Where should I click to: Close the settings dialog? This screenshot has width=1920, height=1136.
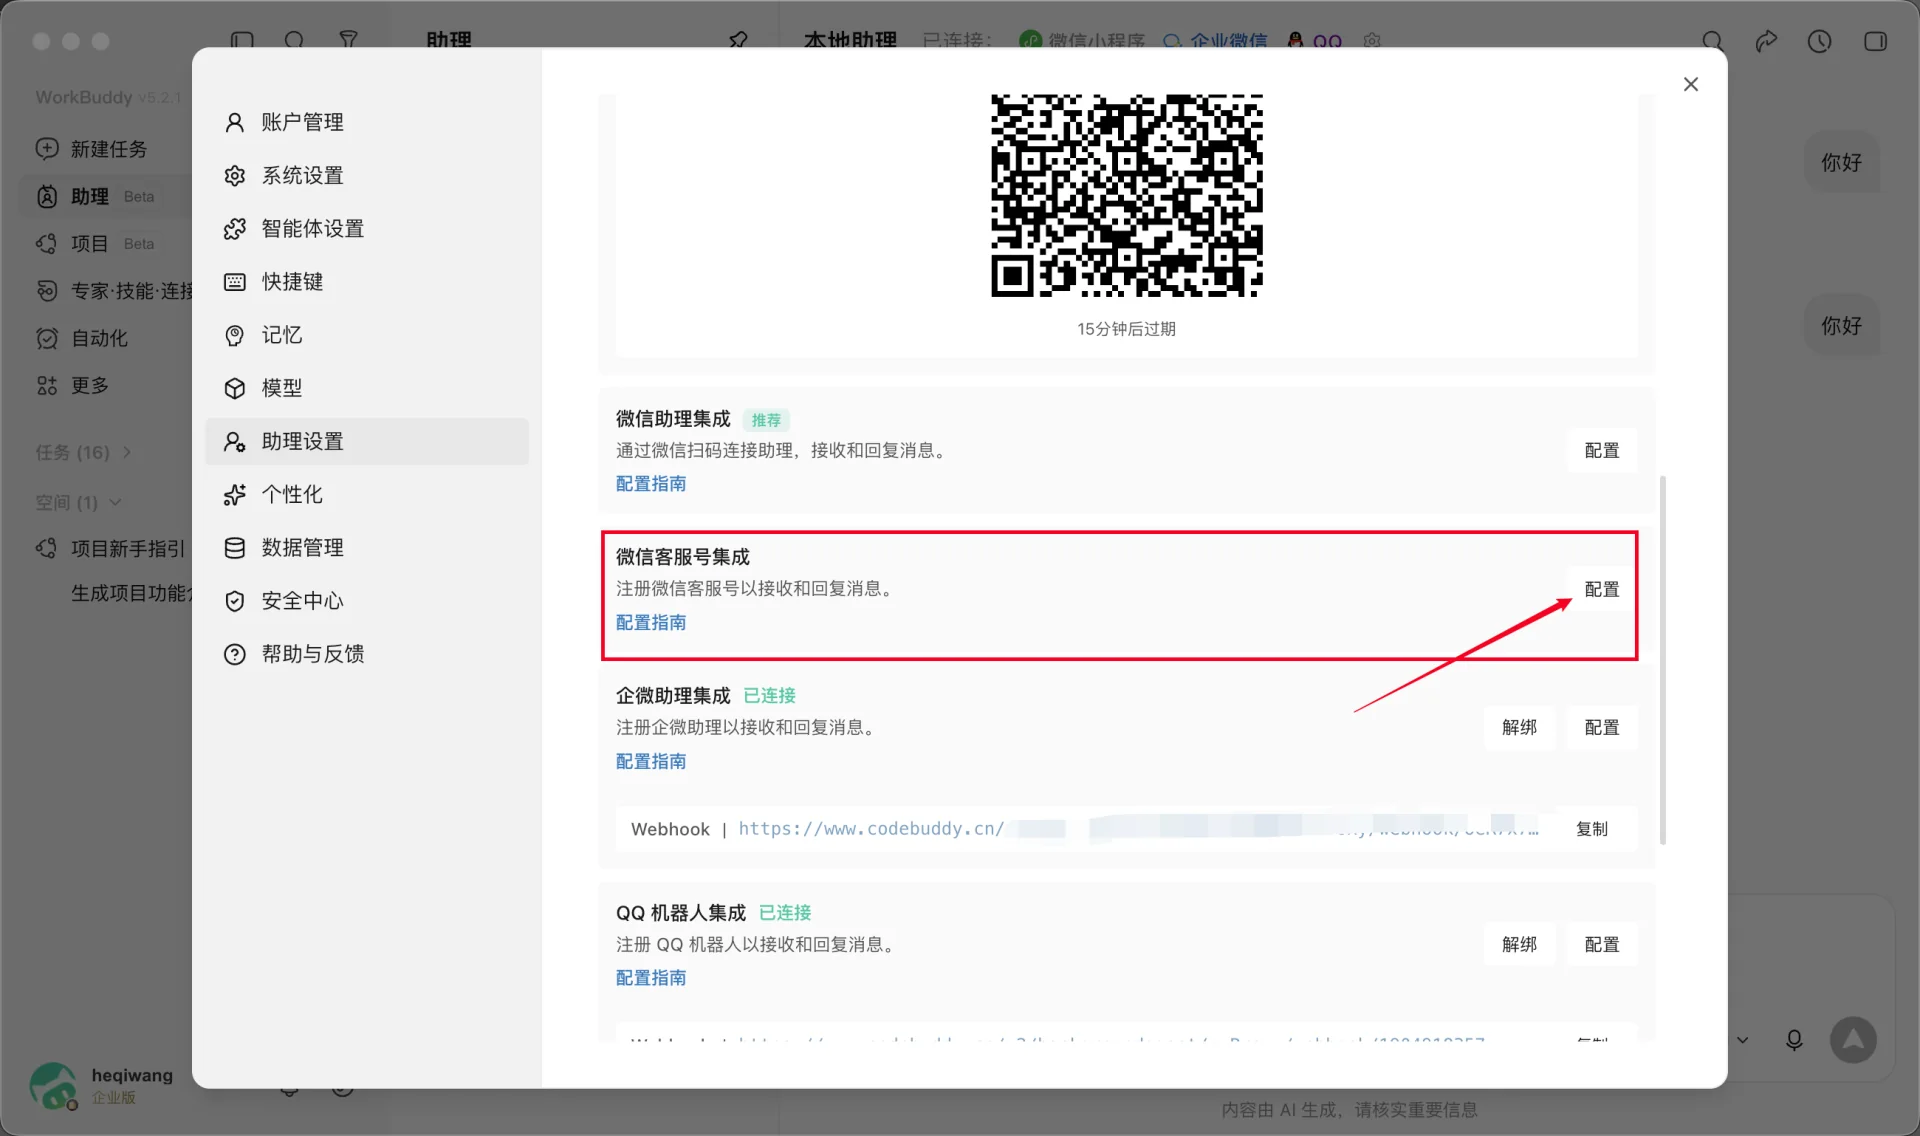point(1690,84)
